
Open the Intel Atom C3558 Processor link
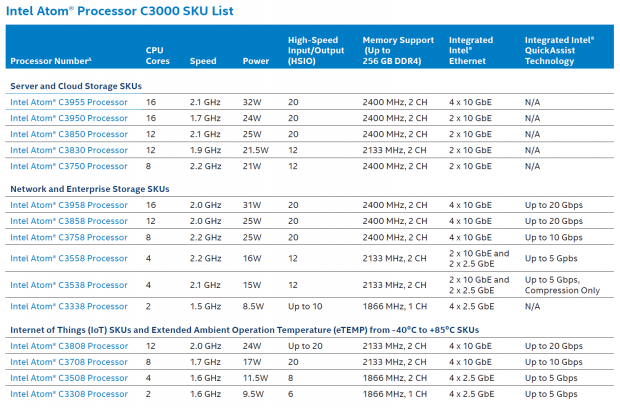(x=69, y=259)
